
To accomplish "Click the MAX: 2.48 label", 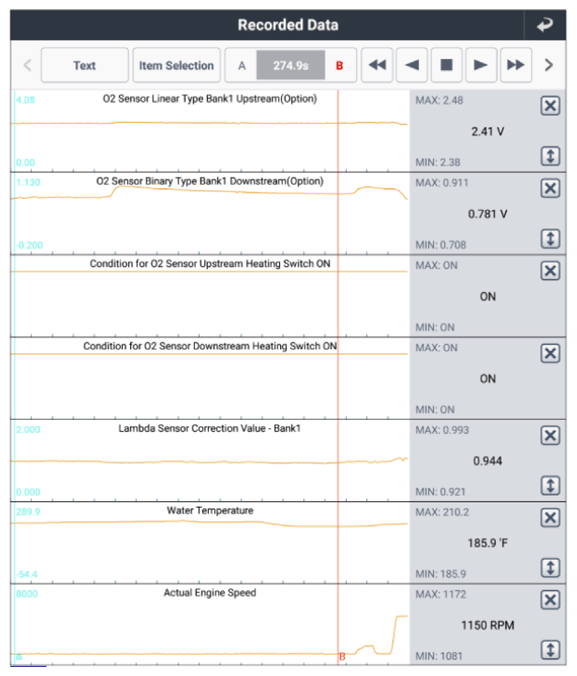I will pos(439,100).
